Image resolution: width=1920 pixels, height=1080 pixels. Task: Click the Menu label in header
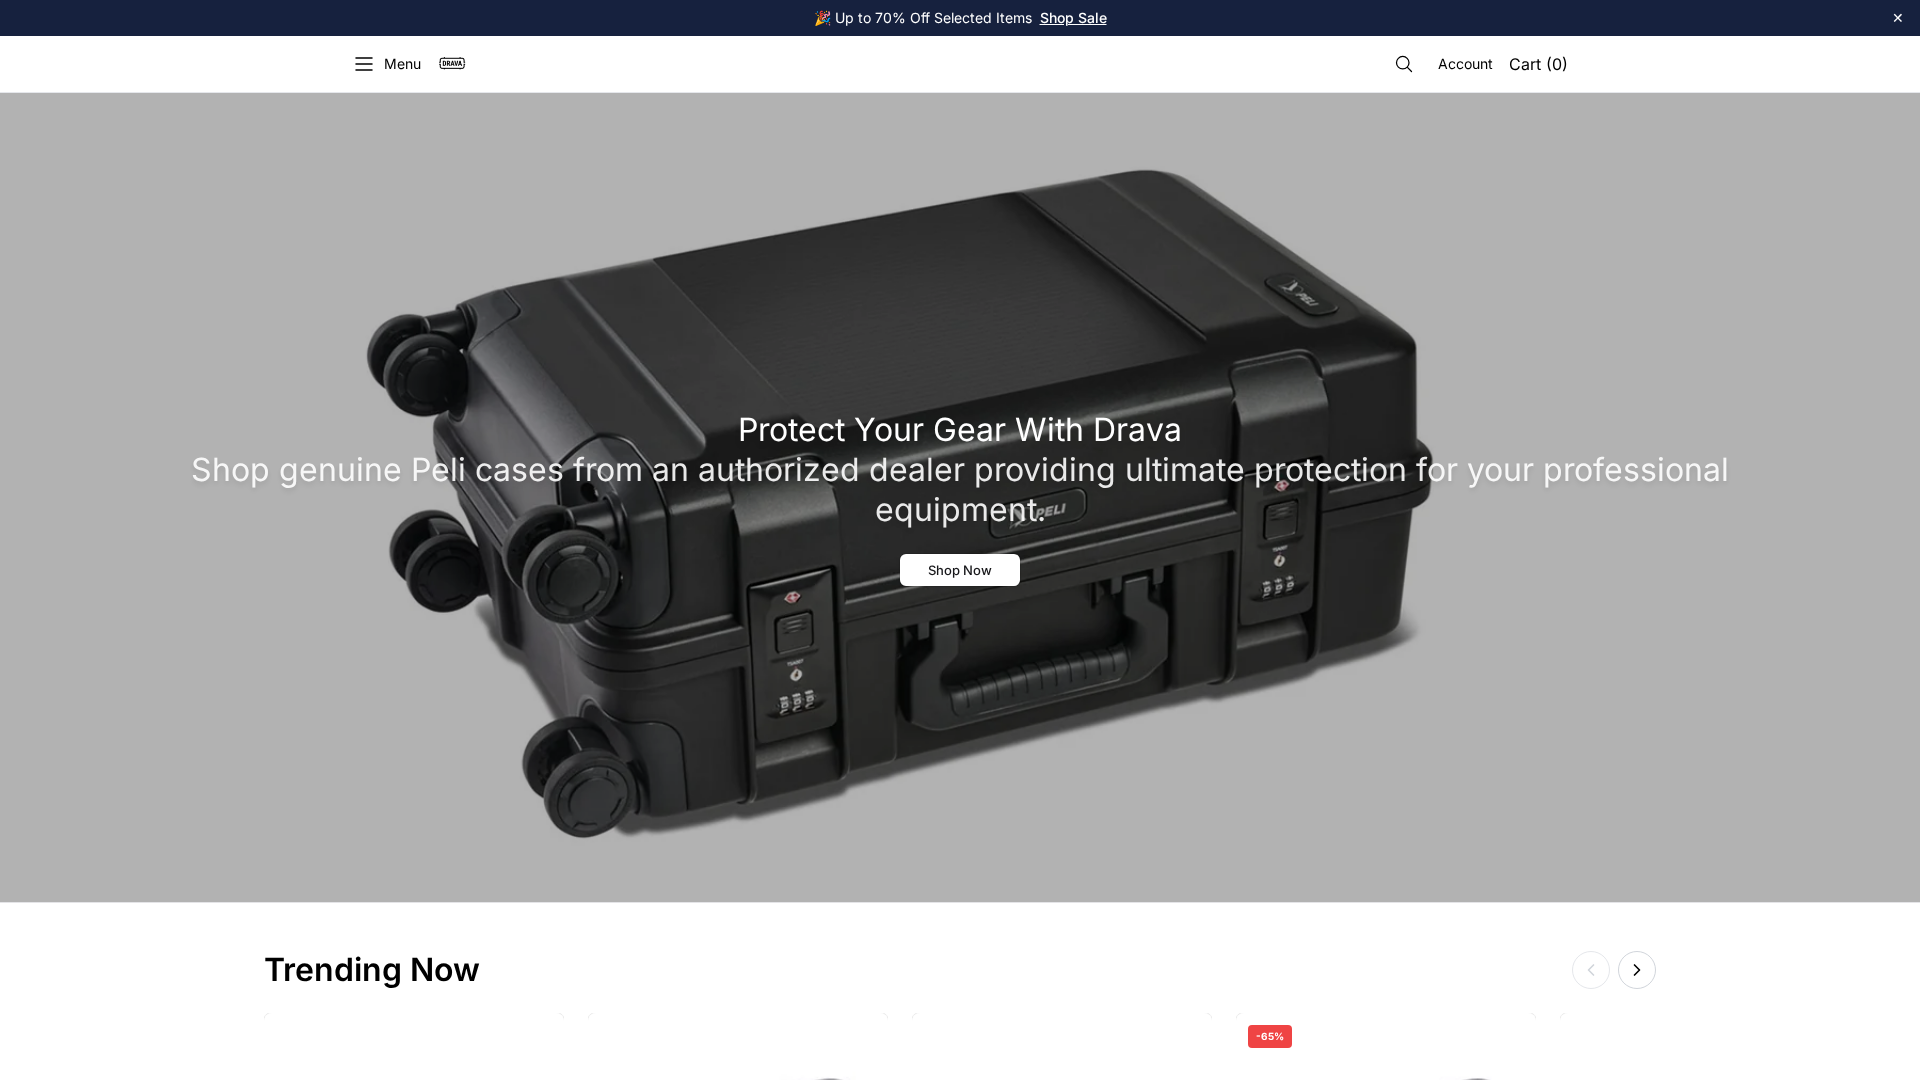tap(402, 64)
